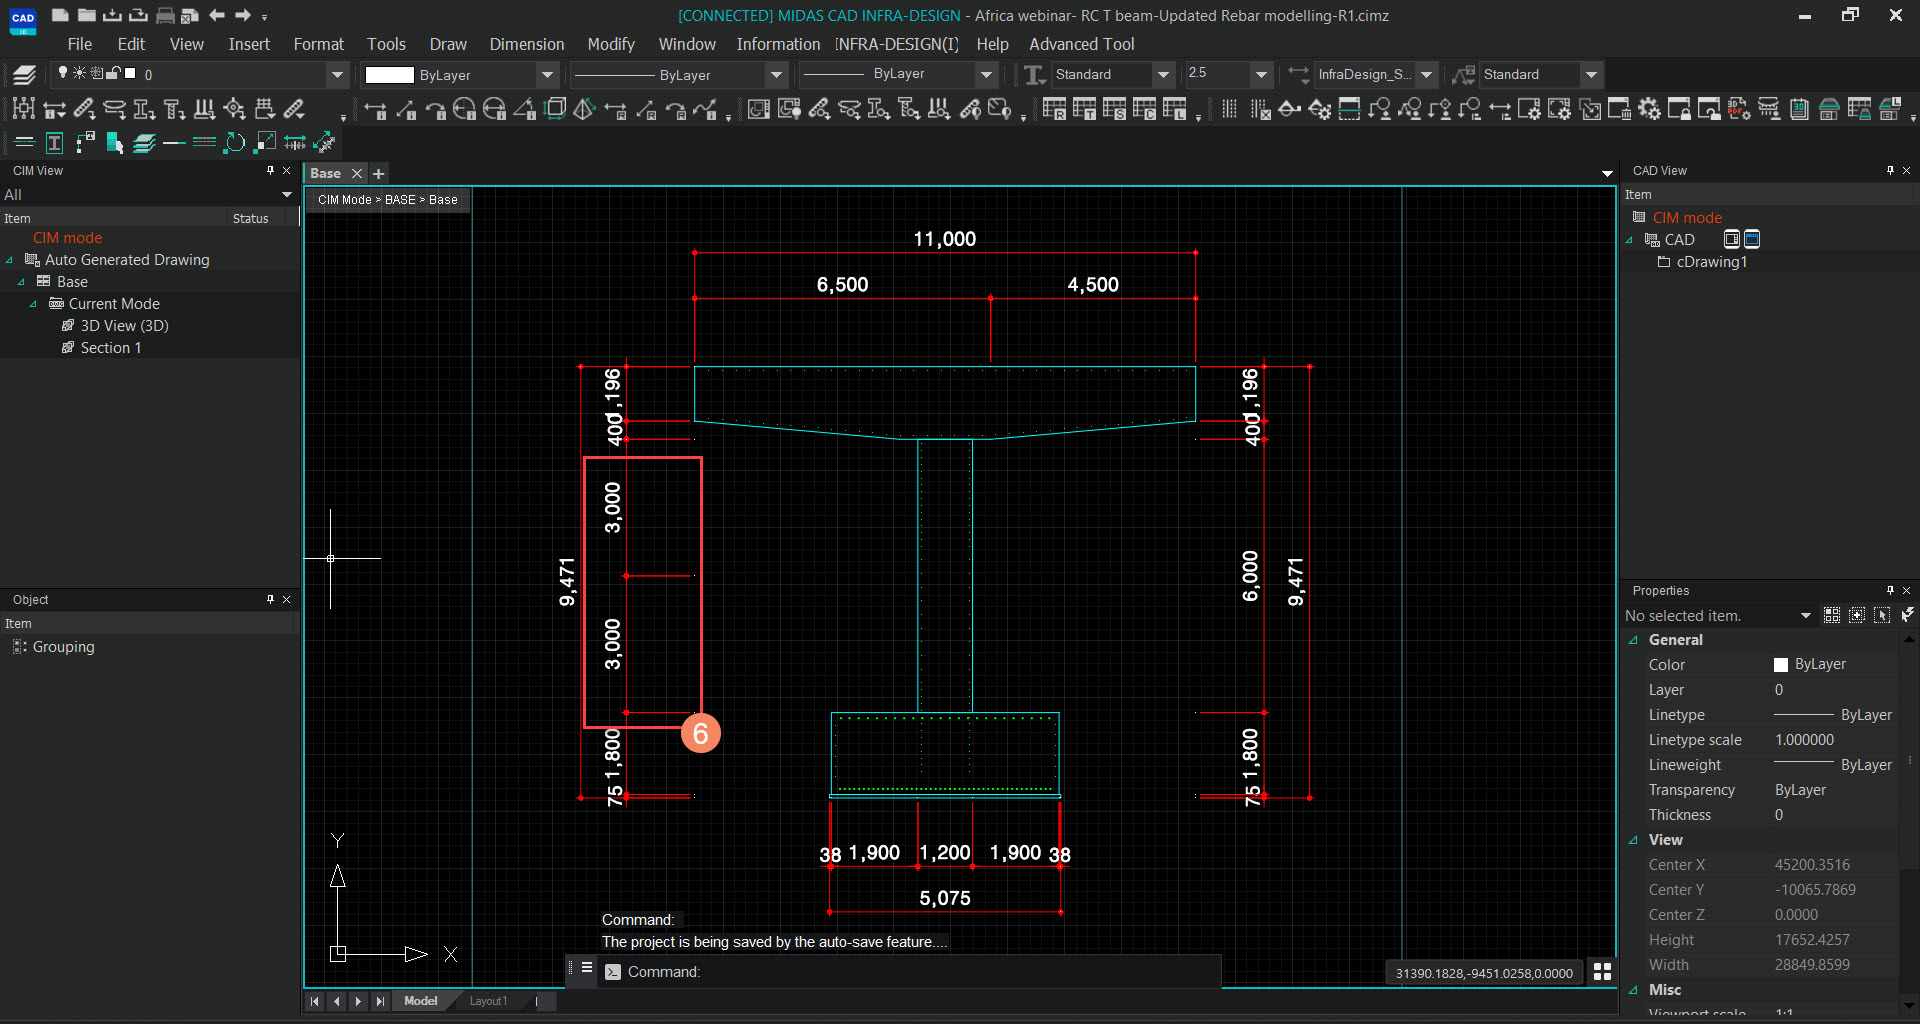The width and height of the screenshot is (1920, 1024).
Task: Switch to the Layout1 tab
Action: pyautogui.click(x=488, y=1001)
